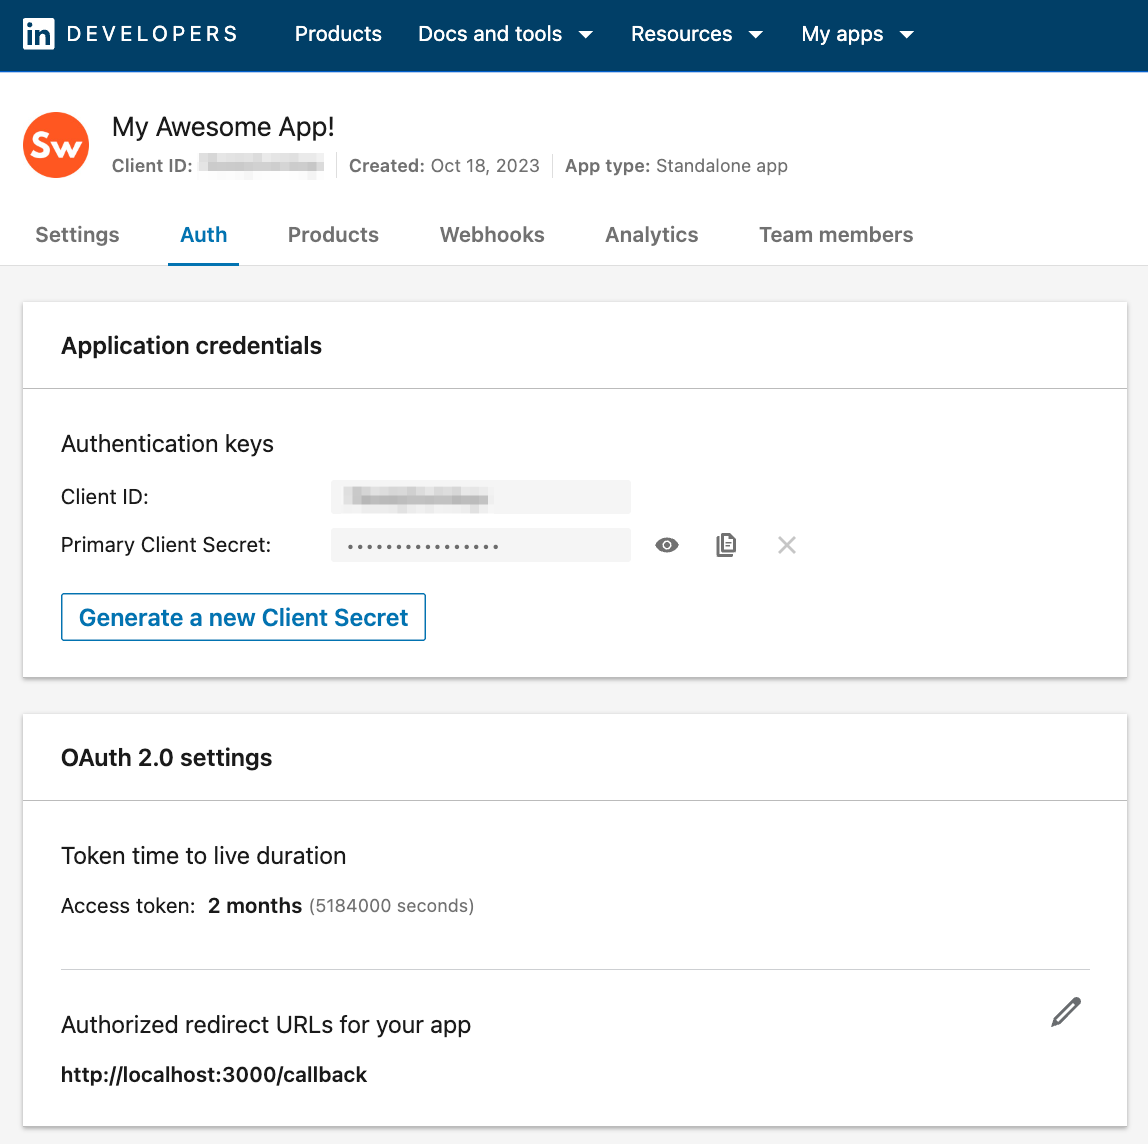Expand the Resources dropdown arrow
The image size is (1148, 1144).
[x=756, y=34]
